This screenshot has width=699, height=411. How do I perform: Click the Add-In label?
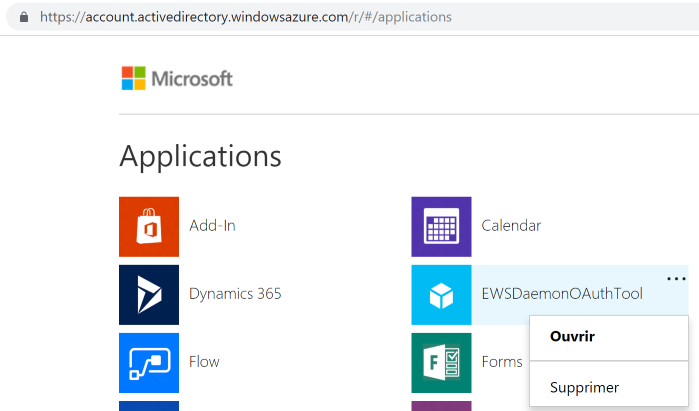pyautogui.click(x=212, y=226)
